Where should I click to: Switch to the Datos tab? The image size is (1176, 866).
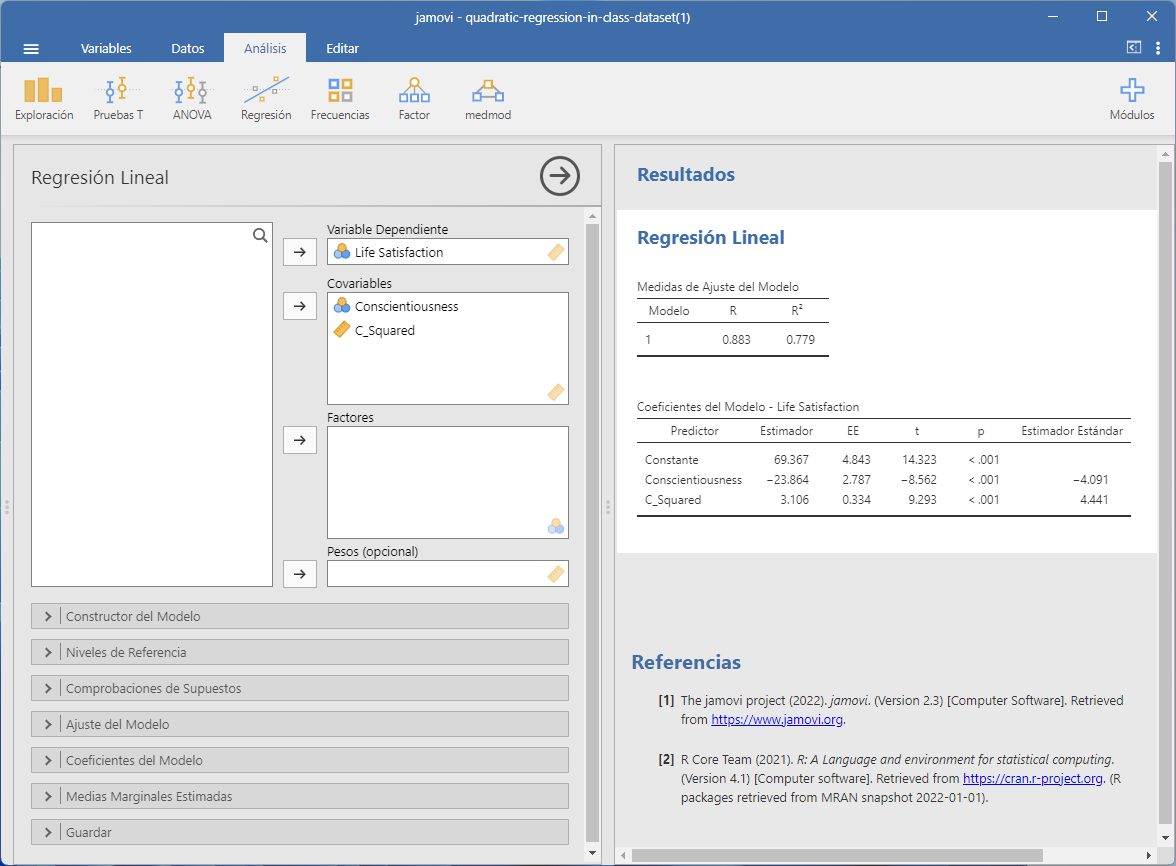click(x=188, y=48)
